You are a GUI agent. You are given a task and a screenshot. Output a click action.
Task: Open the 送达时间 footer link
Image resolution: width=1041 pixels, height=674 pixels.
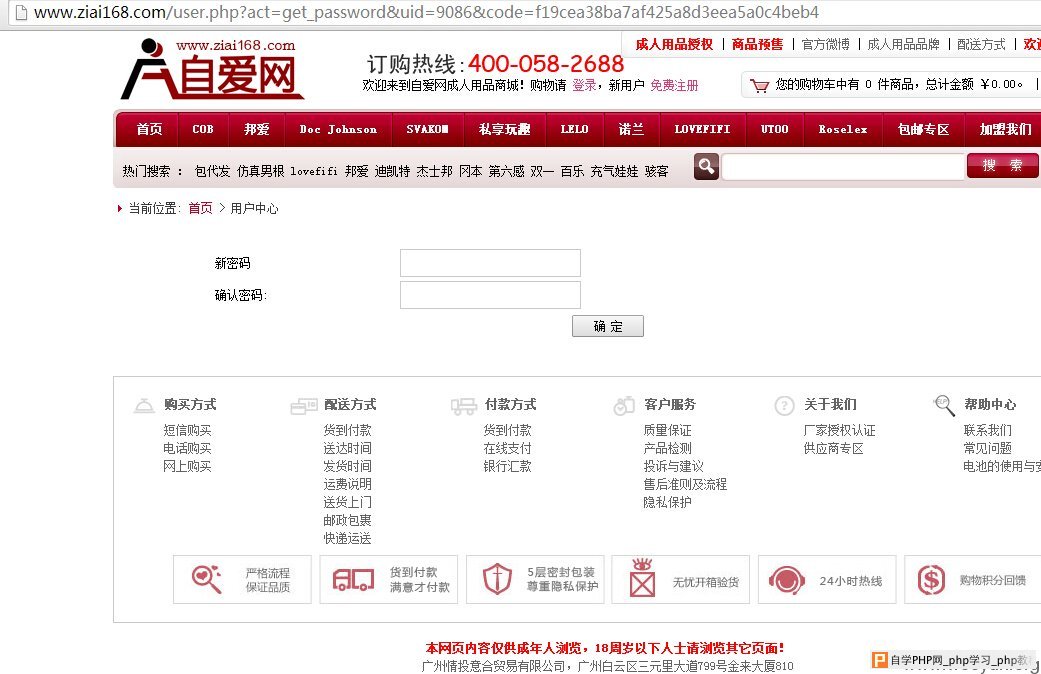point(347,448)
